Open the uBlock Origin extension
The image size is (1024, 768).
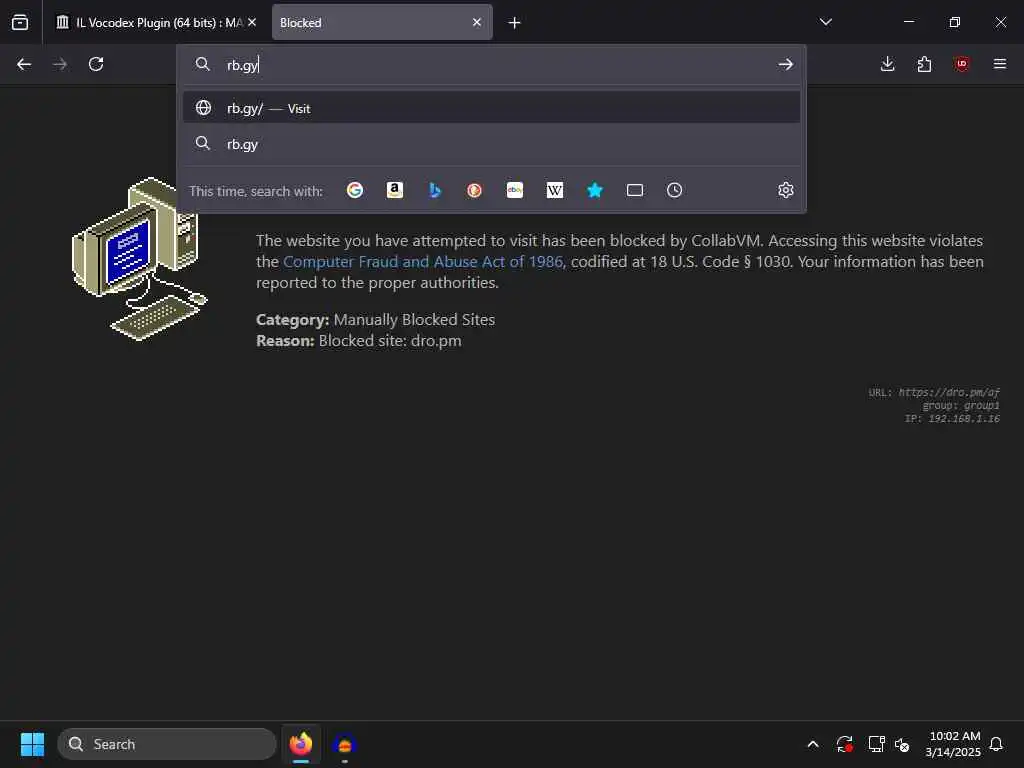tap(961, 64)
